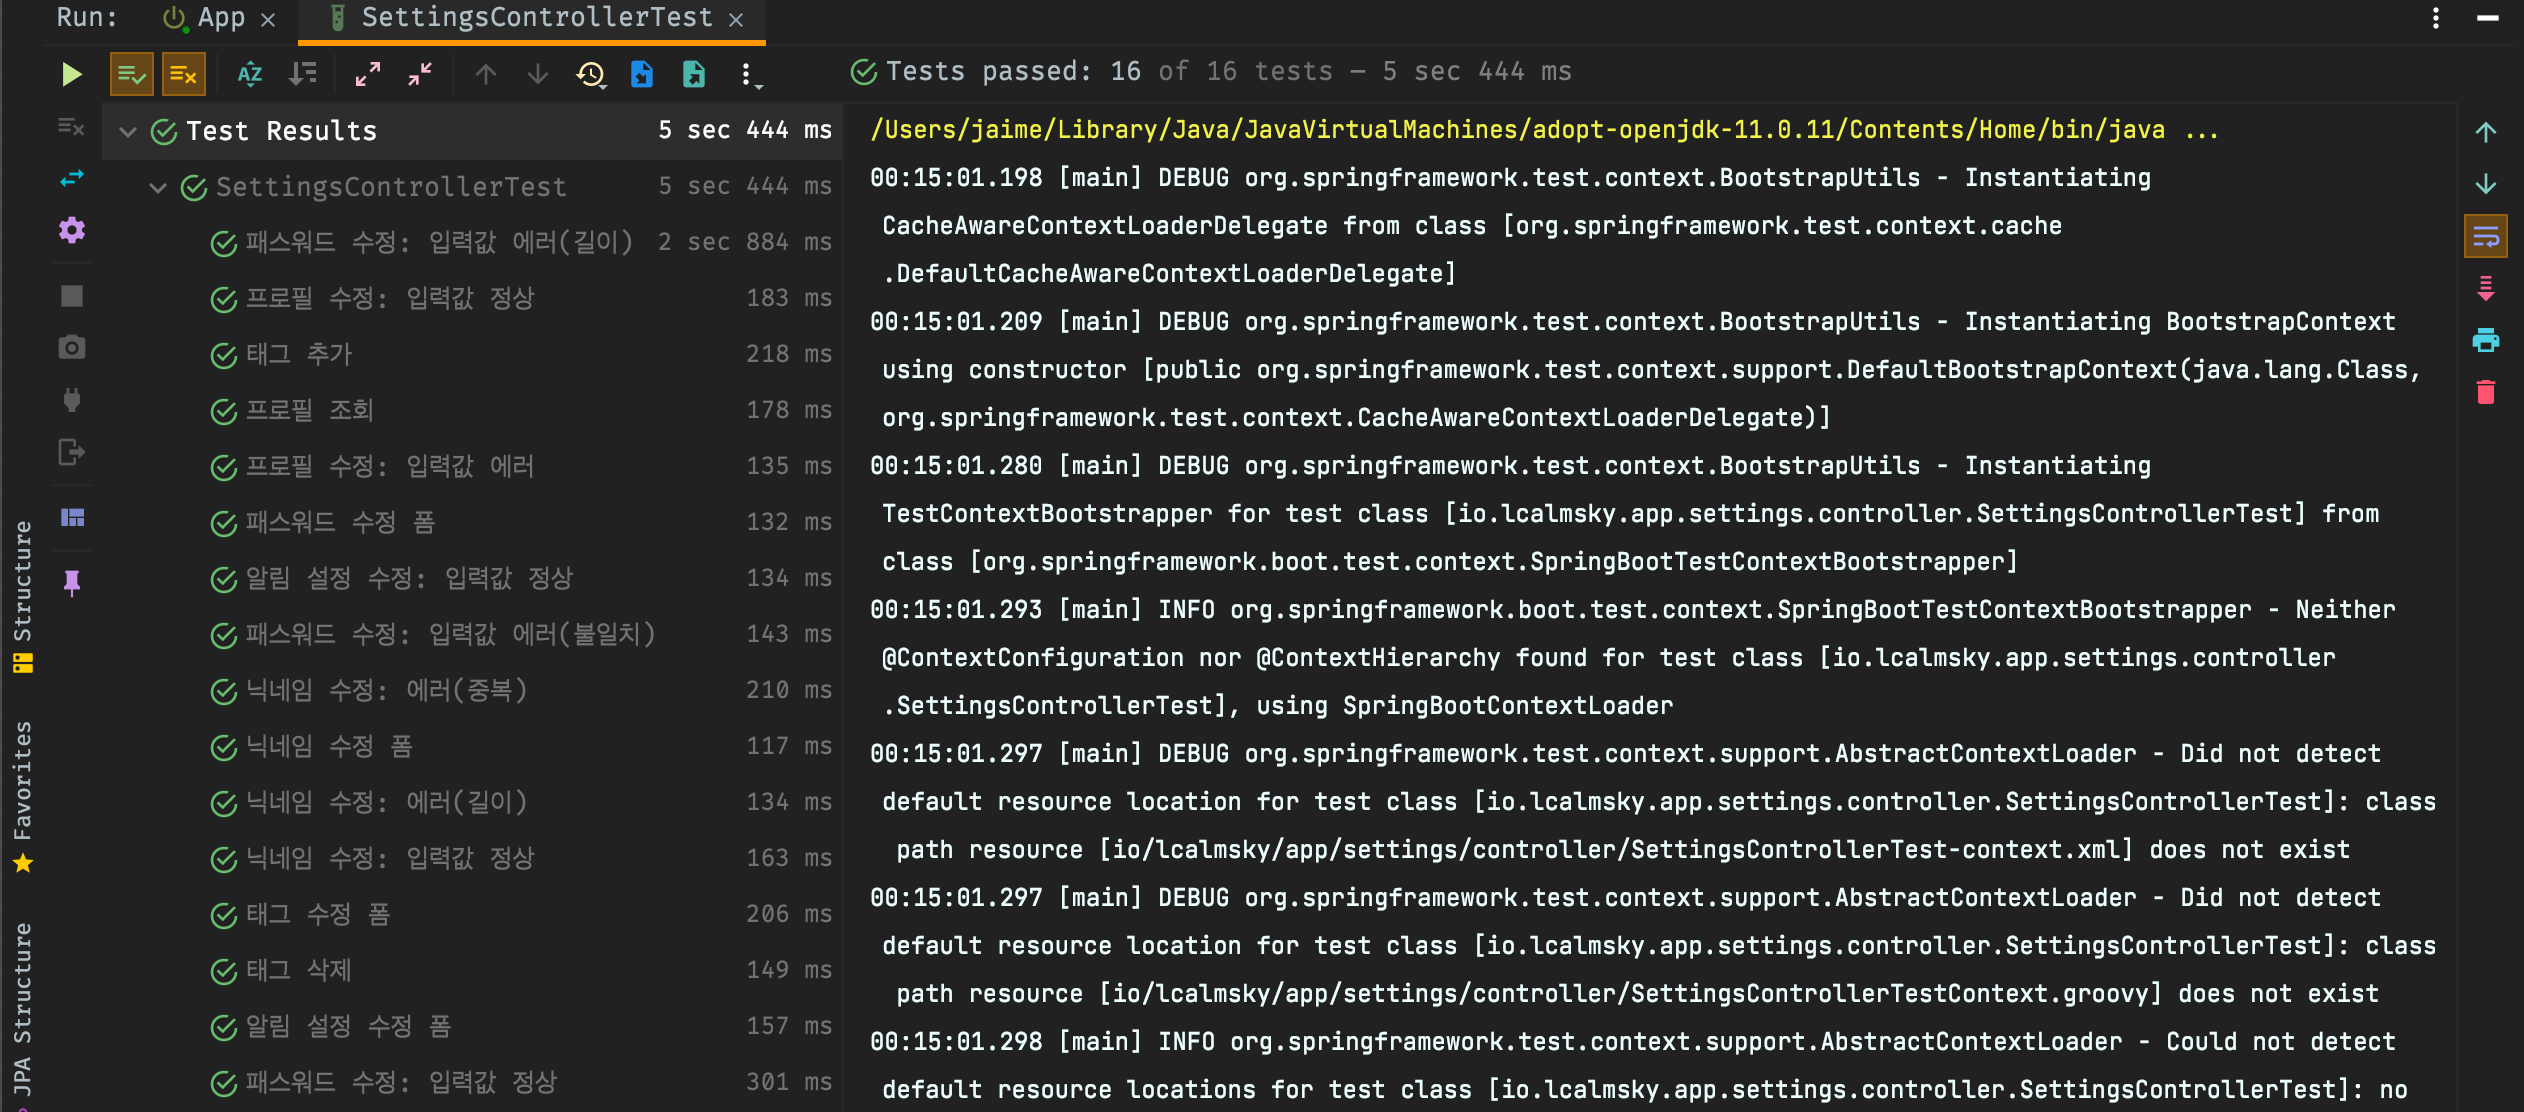Viewport: 2524px width, 1112px height.
Task: Clear console with trash icon
Action: (x=2485, y=392)
